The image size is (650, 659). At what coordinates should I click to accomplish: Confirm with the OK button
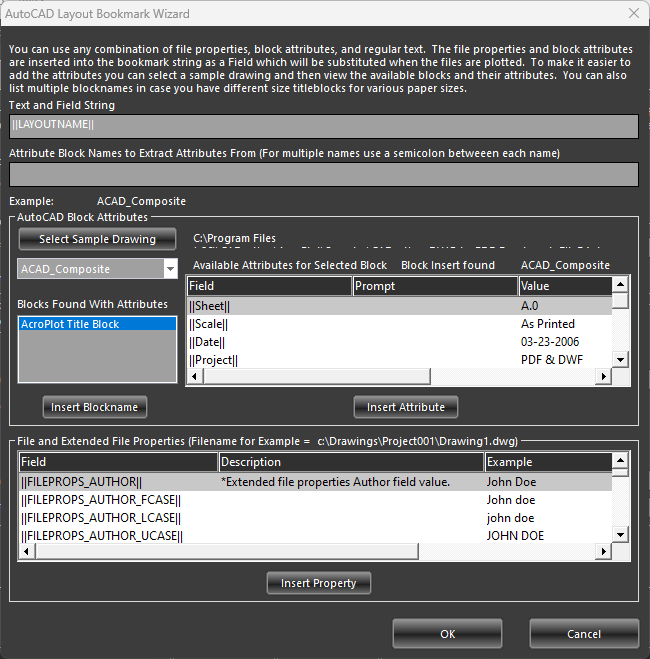[447, 633]
